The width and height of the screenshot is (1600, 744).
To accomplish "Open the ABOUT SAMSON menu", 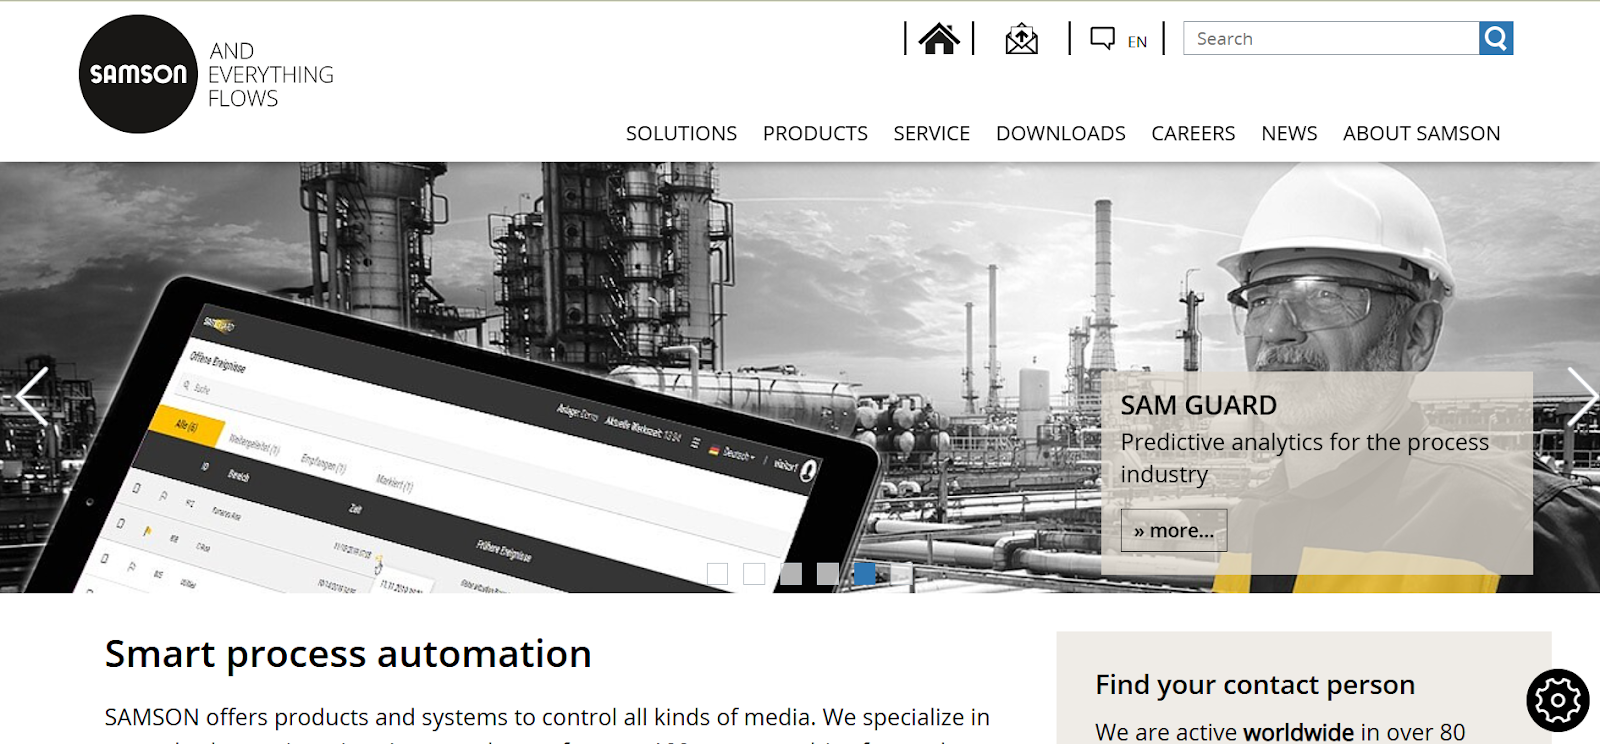I will (1421, 133).
